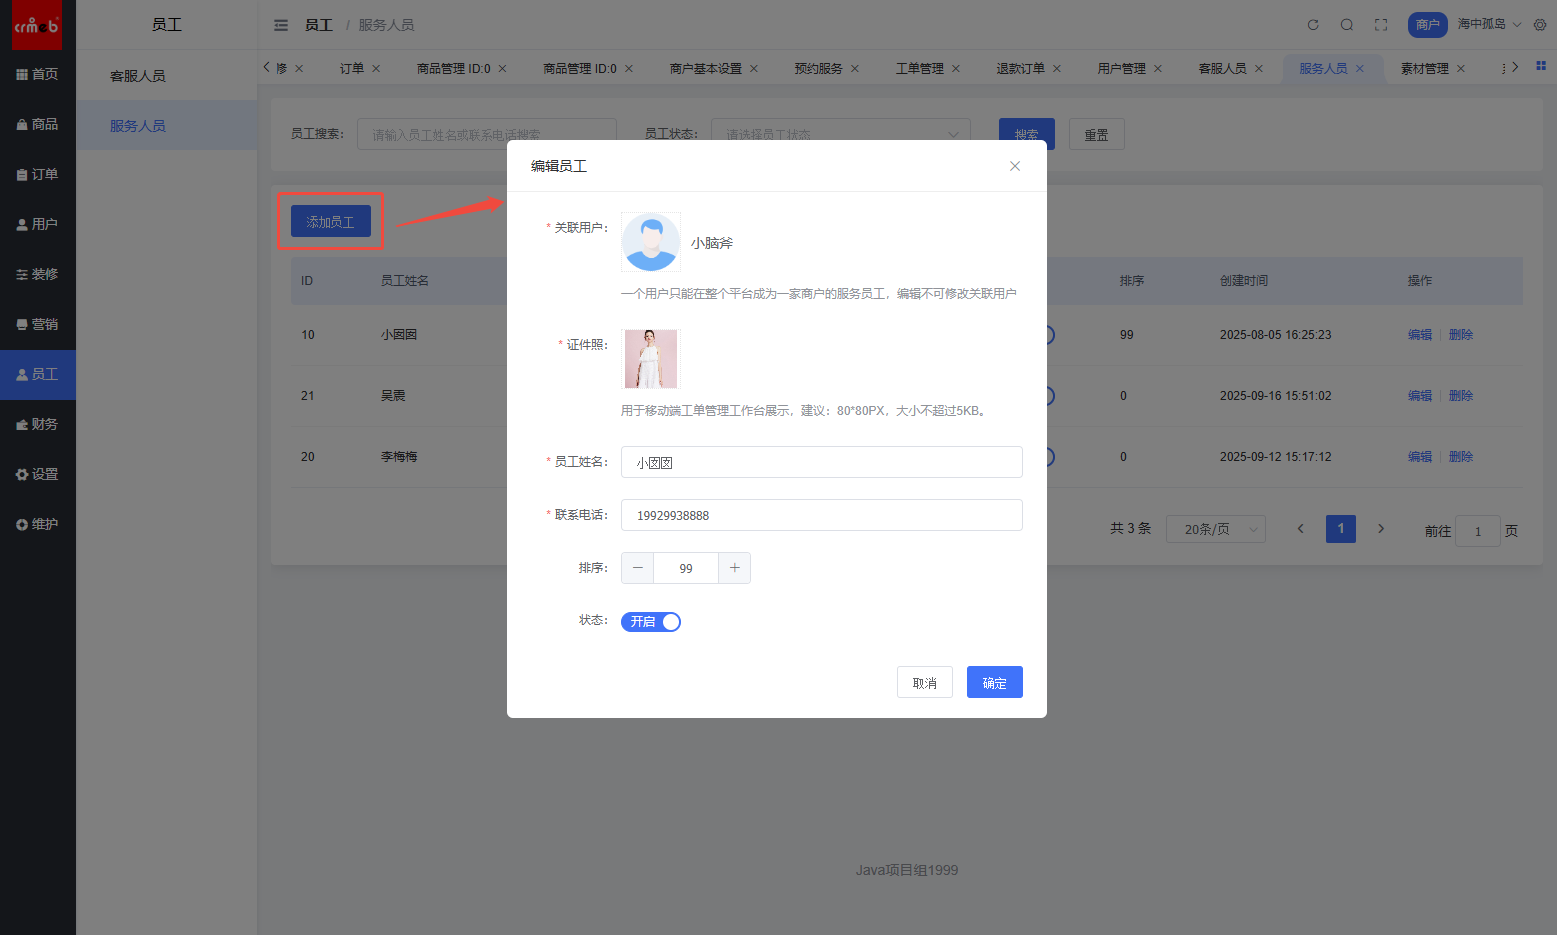Viewport: 1557px width, 935px height.
Task: Open 营销 section in left sidebar
Action: 38,324
